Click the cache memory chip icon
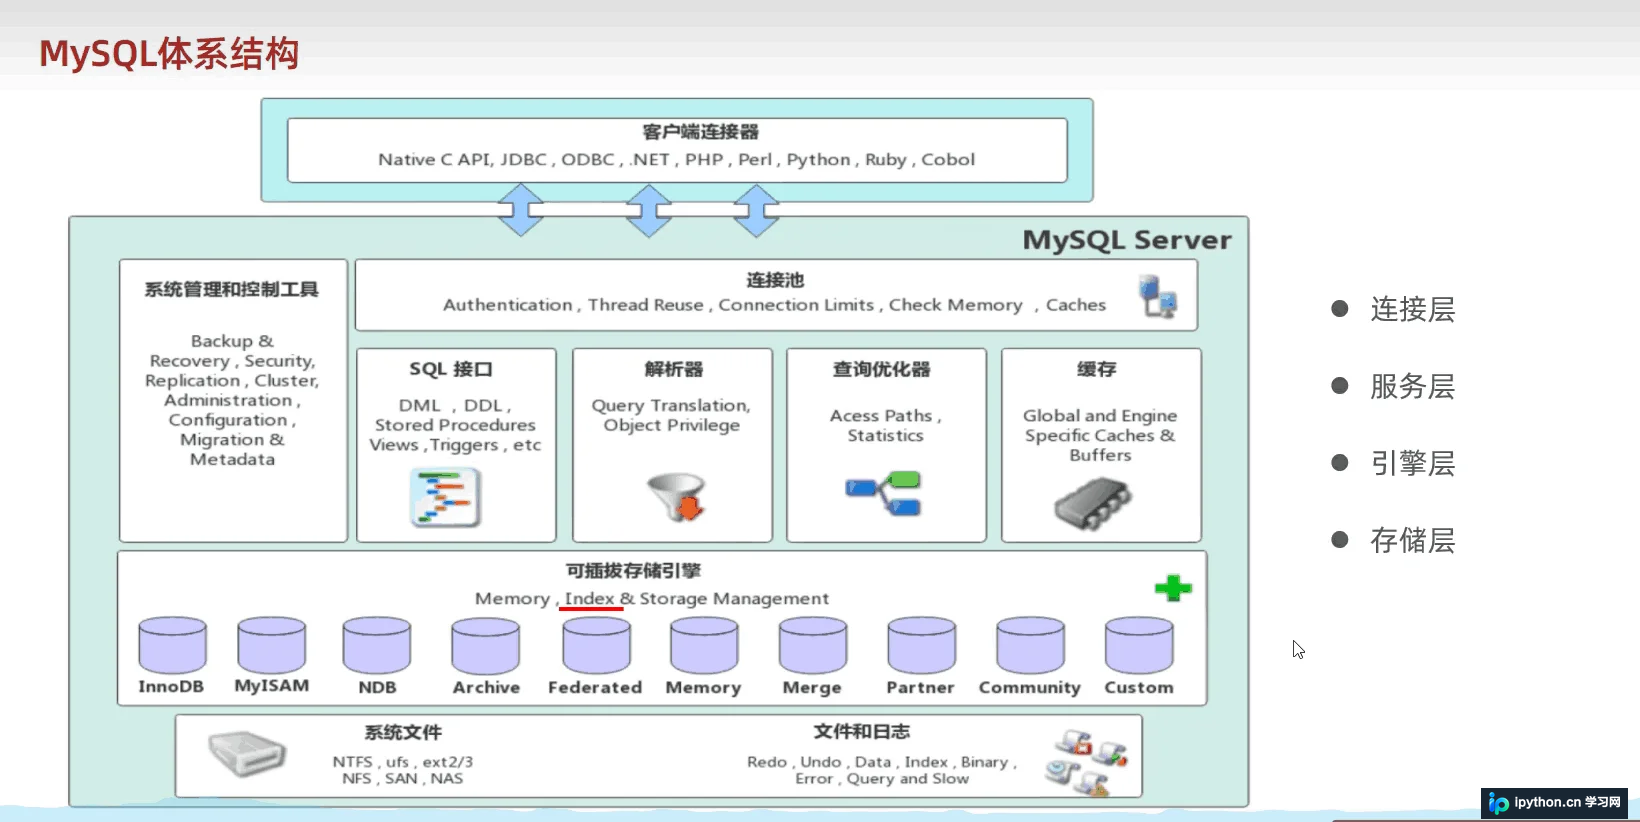Screen dimensions: 1640x822 pyautogui.click(x=1093, y=503)
